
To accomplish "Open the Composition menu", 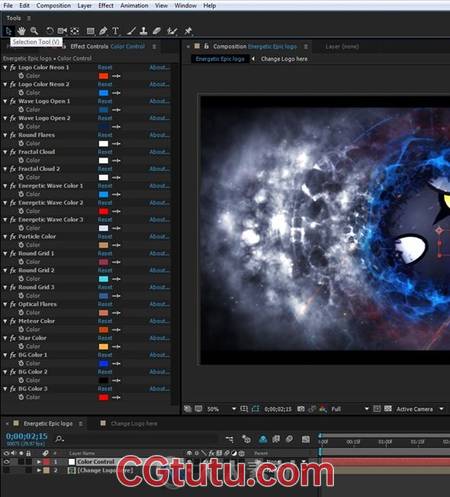I will [x=53, y=6].
